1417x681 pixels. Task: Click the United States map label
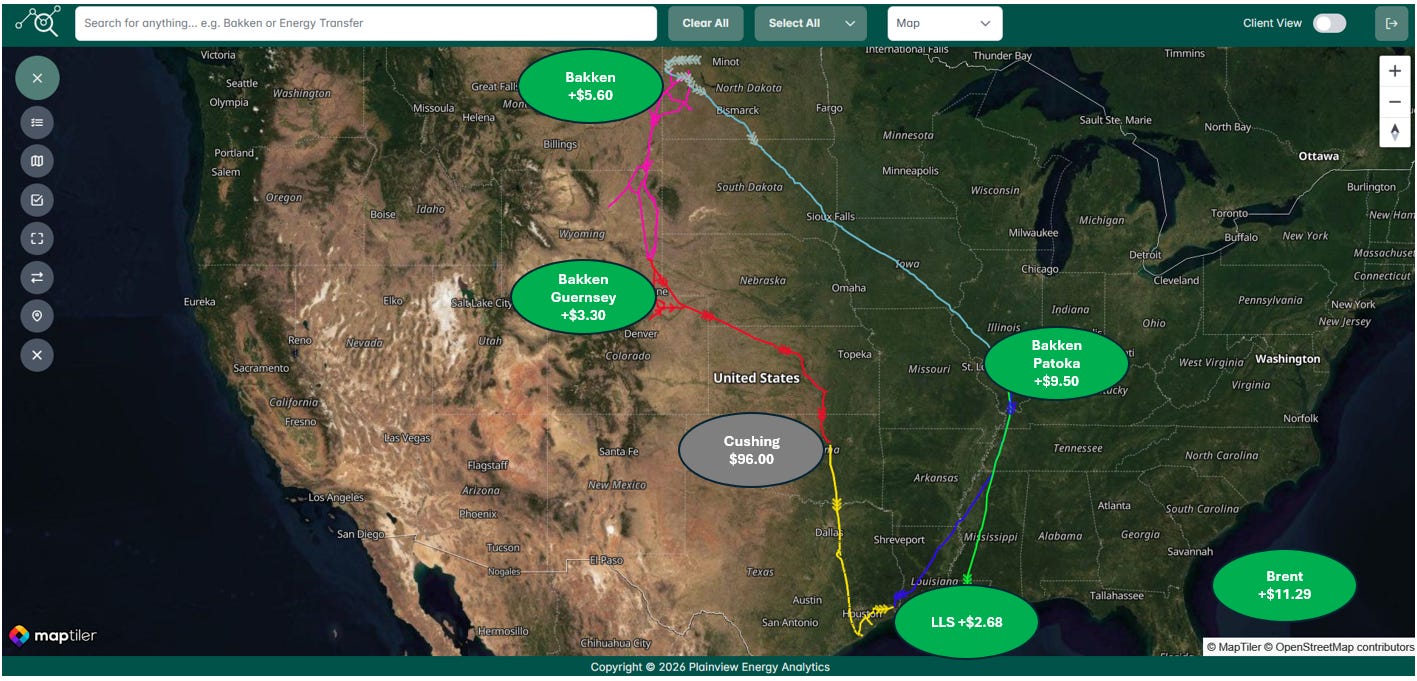756,378
